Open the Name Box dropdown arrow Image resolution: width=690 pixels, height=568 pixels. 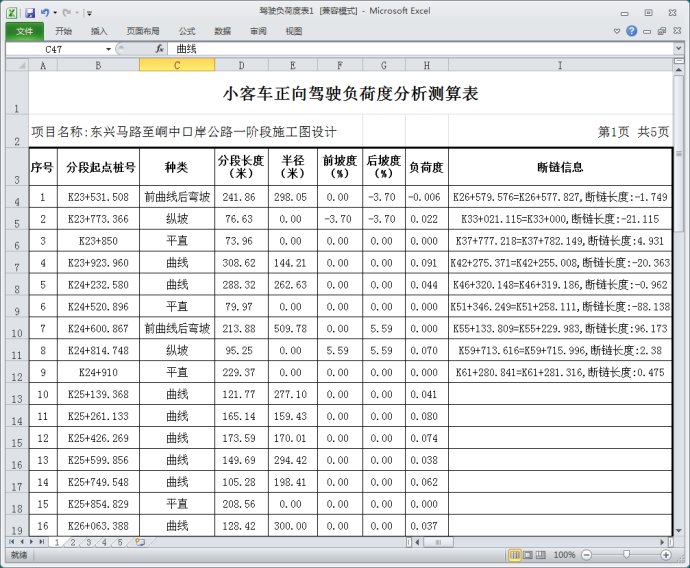[x=108, y=48]
